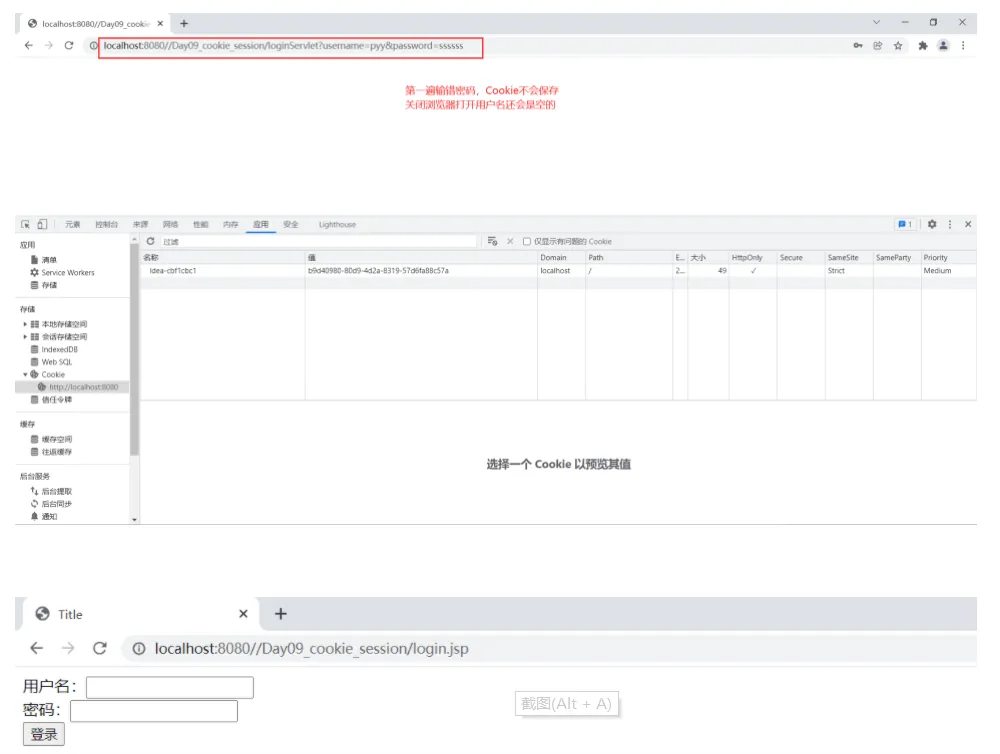Open the DevTools issues badge showing 1
1000x754 pixels.
click(905, 225)
